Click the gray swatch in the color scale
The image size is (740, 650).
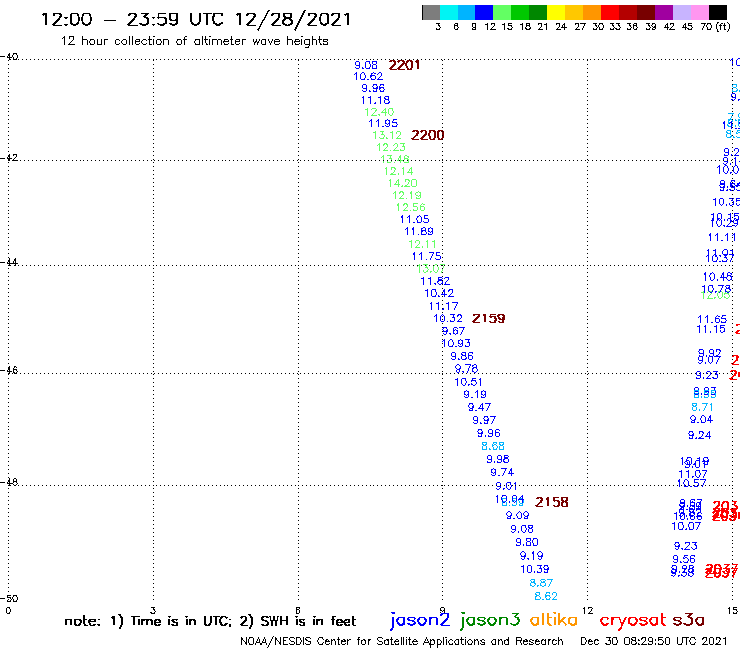click(431, 12)
